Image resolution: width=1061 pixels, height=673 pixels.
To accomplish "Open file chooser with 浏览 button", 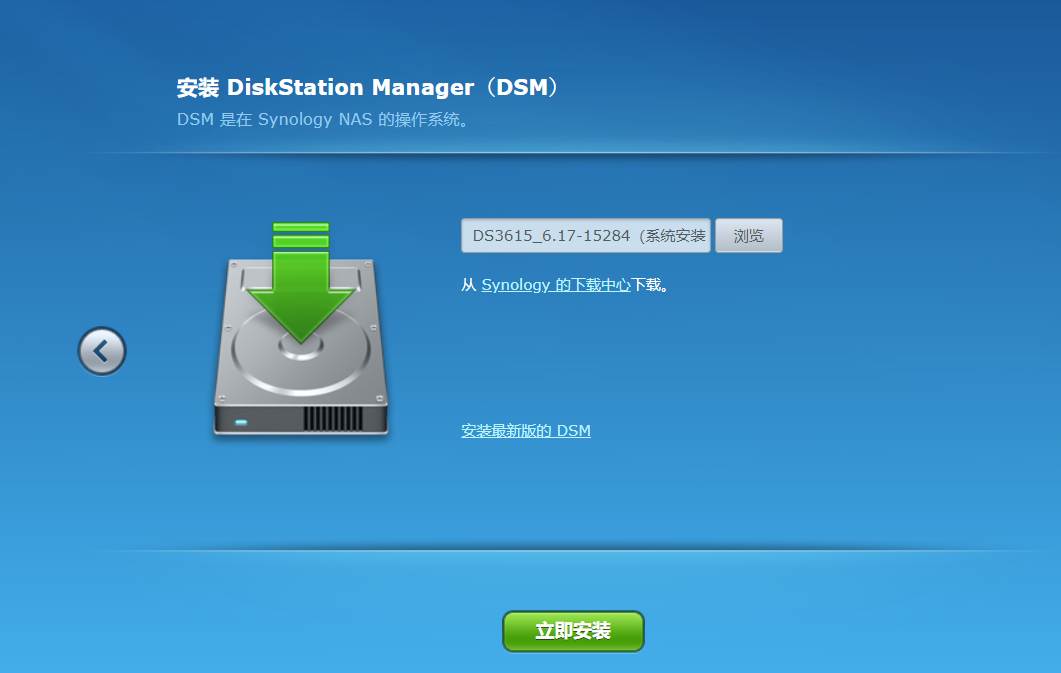I will click(748, 235).
